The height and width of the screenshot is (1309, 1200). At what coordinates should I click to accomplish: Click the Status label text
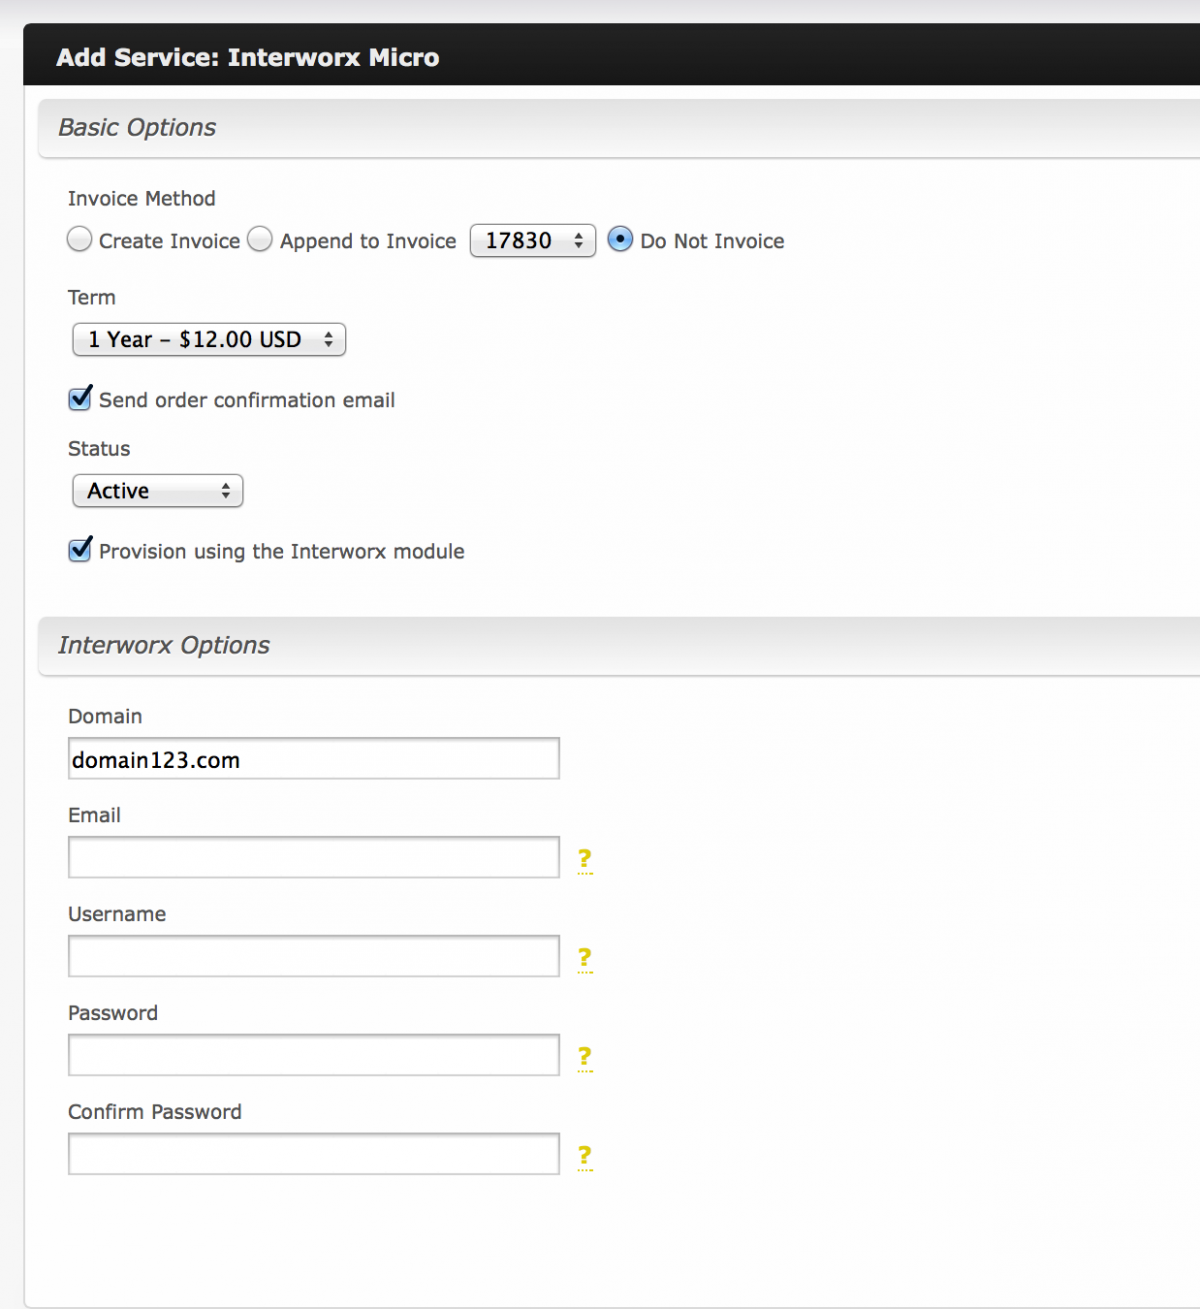[x=99, y=449]
